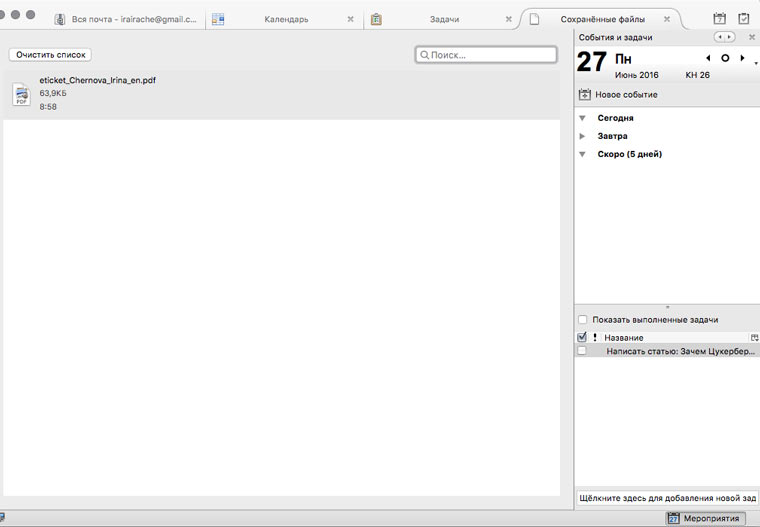Collapse the 'Скоро (5 дней)' section

point(582,154)
